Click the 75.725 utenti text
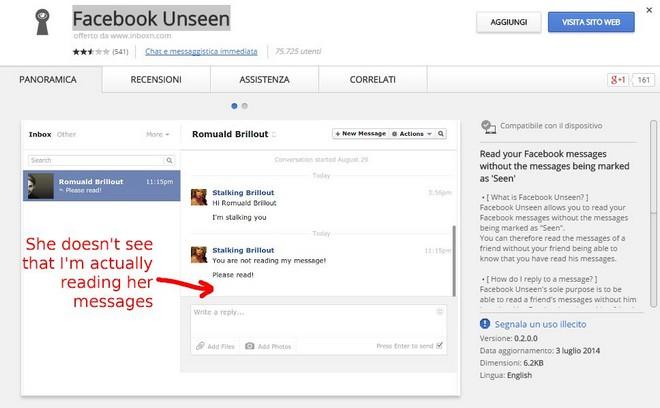 click(x=298, y=51)
